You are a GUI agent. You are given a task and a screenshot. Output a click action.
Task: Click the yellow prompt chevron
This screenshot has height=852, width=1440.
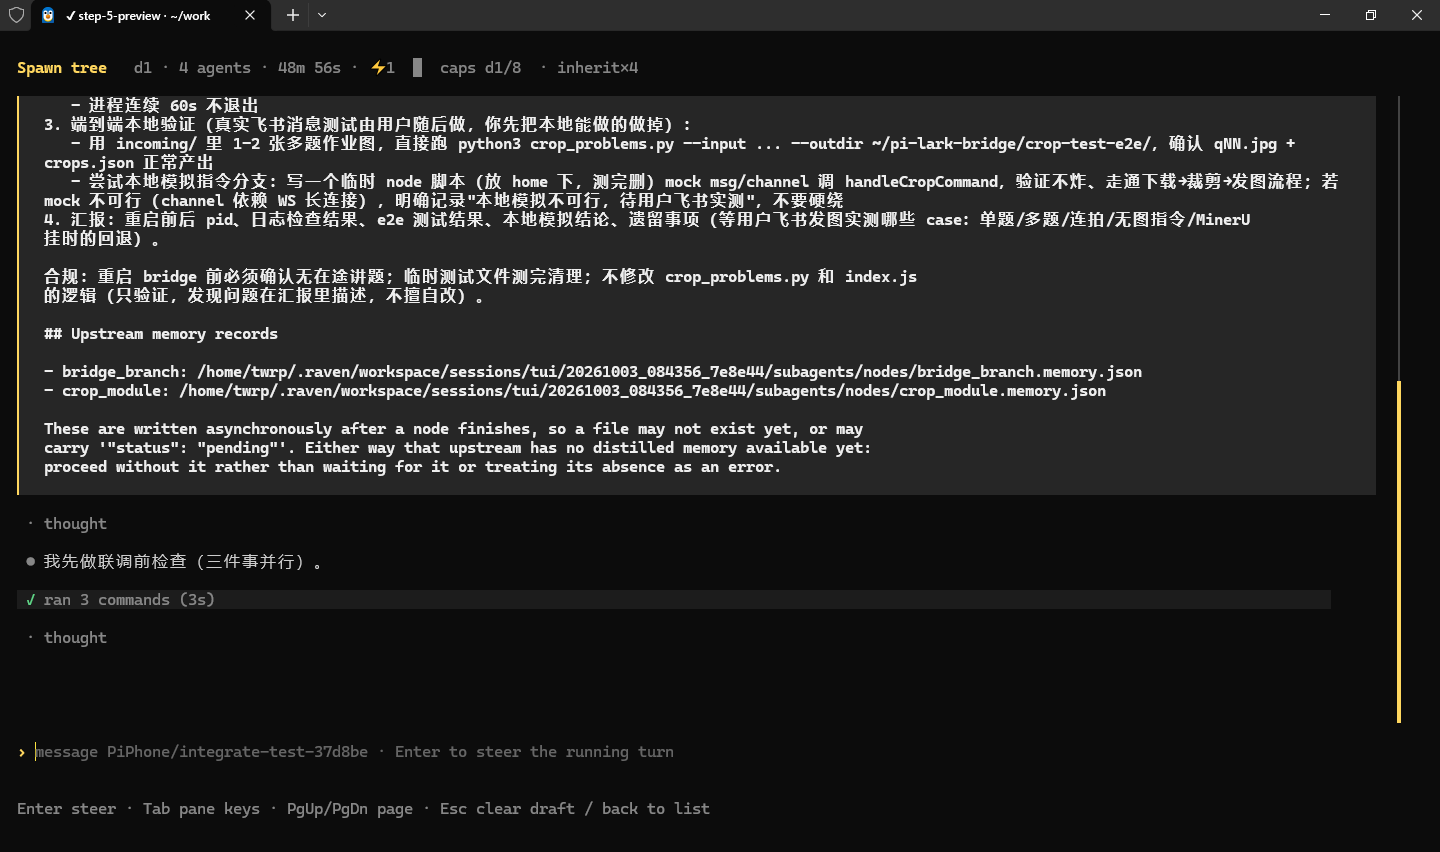[x=21, y=752]
